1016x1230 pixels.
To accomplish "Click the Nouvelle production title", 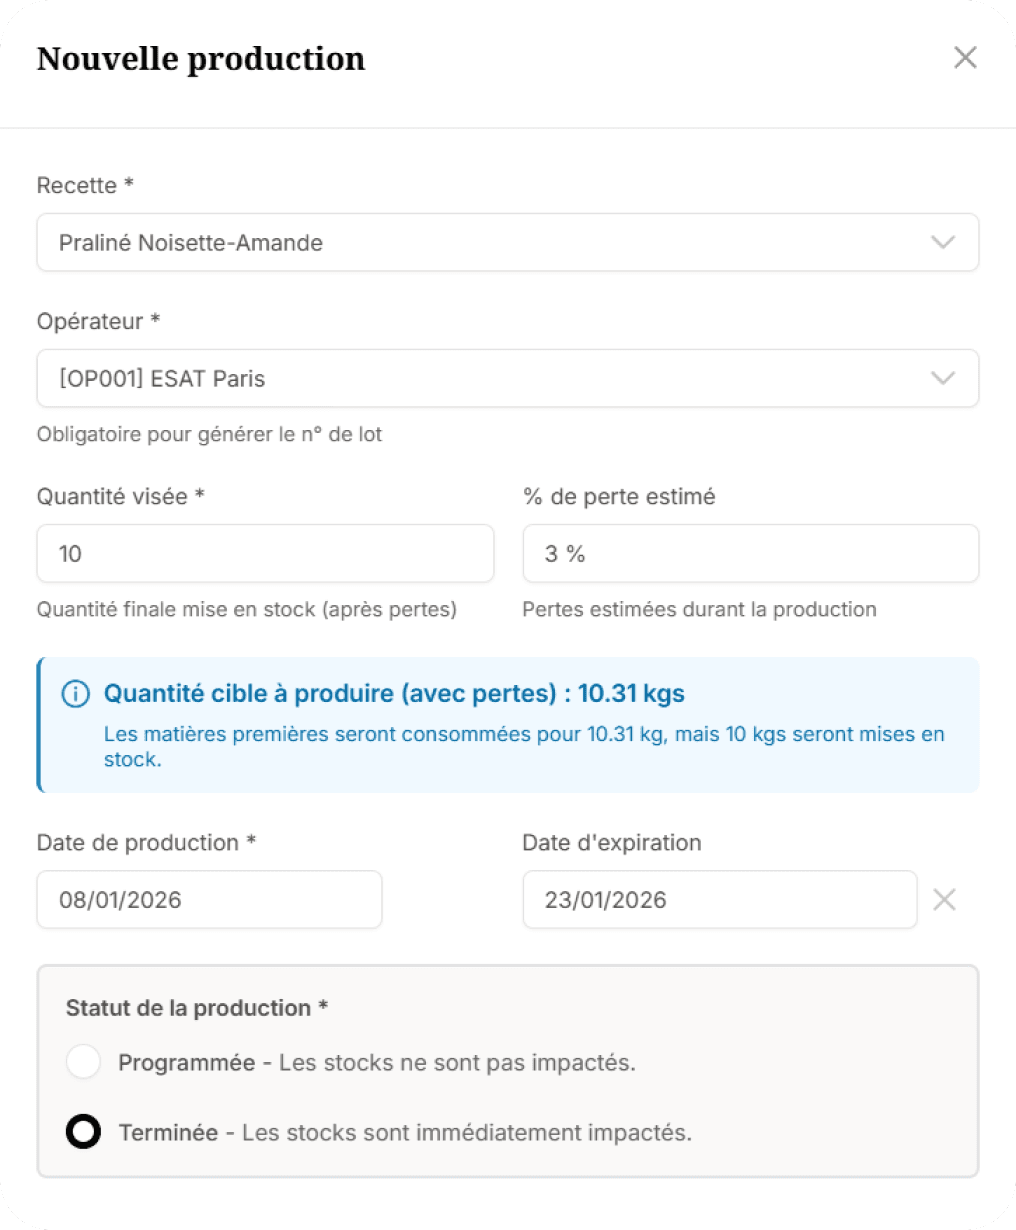I will pyautogui.click(x=200, y=59).
